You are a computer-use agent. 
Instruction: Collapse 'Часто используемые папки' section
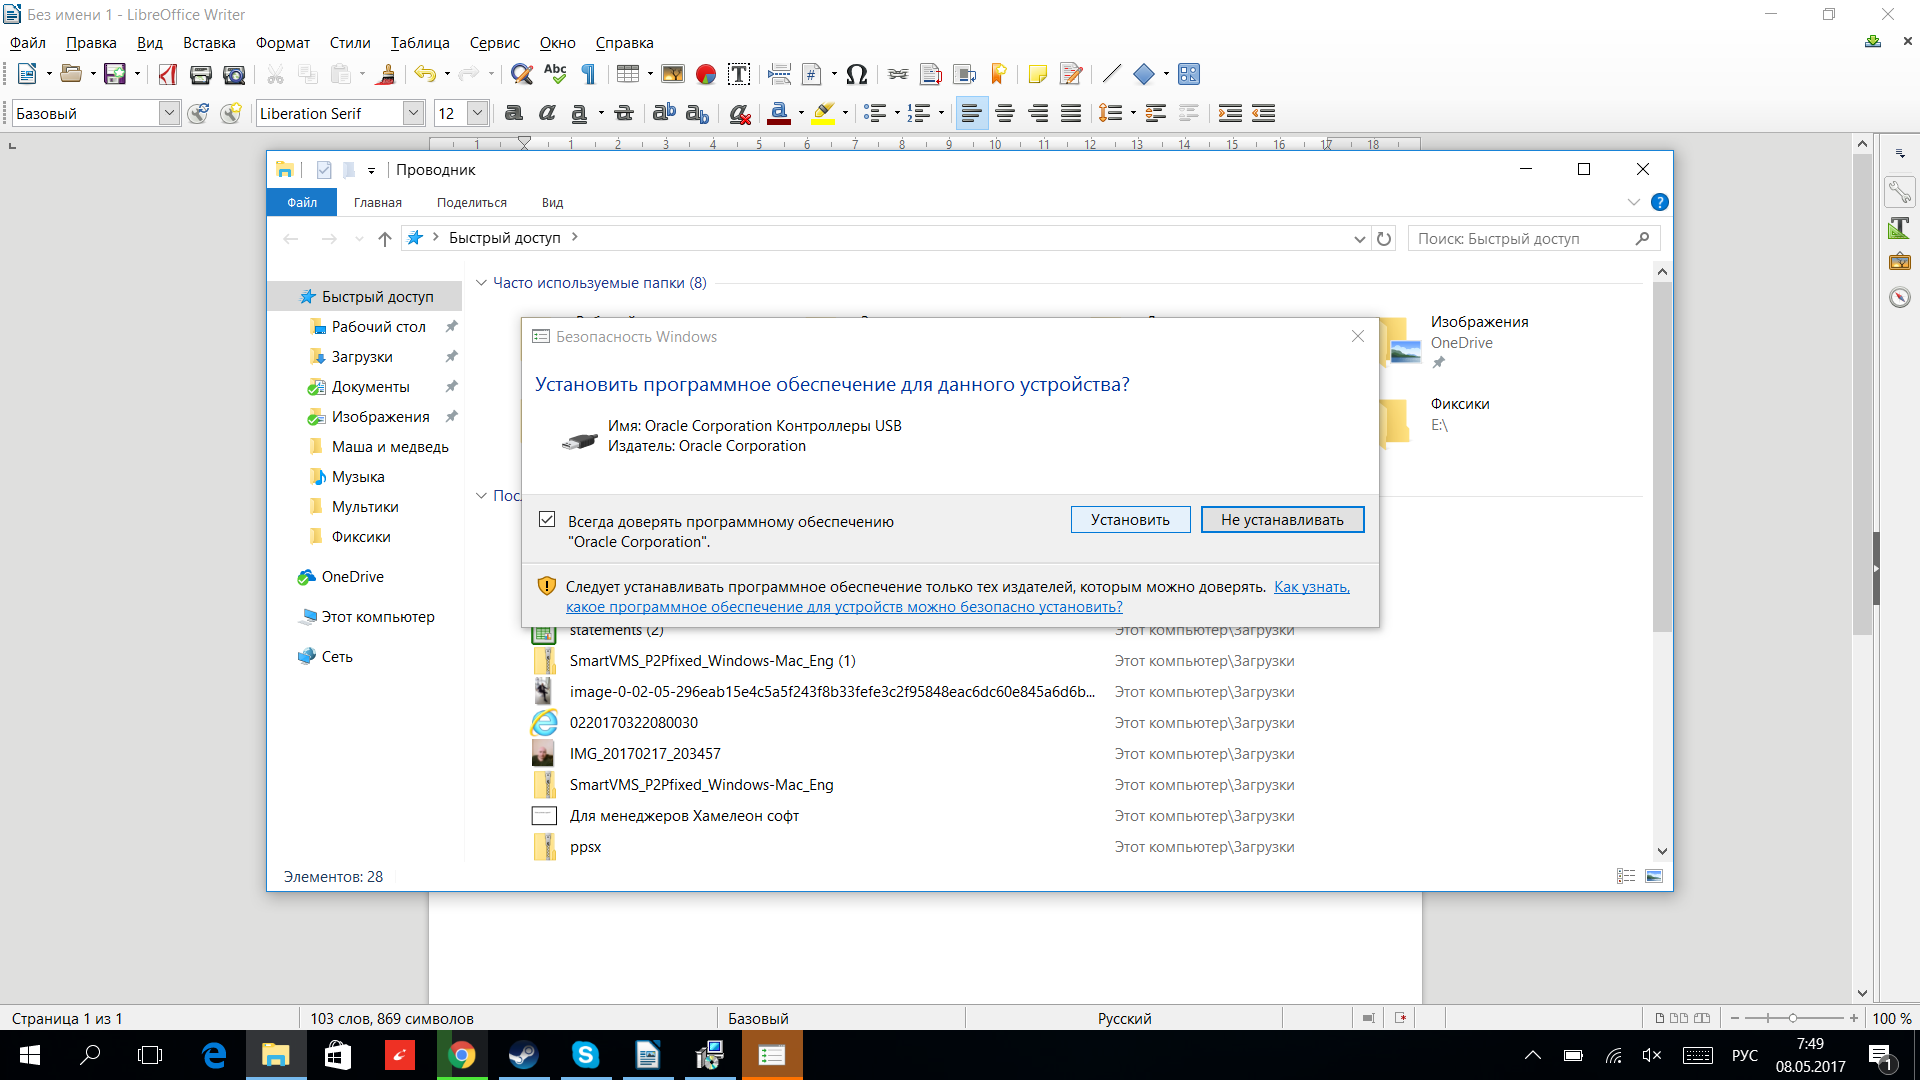click(x=481, y=283)
